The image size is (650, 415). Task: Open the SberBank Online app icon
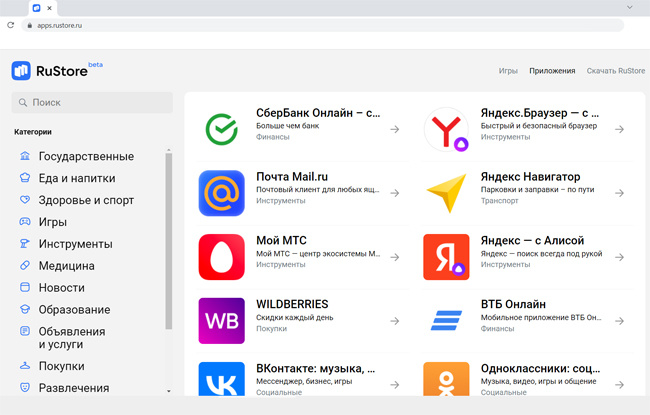222,129
